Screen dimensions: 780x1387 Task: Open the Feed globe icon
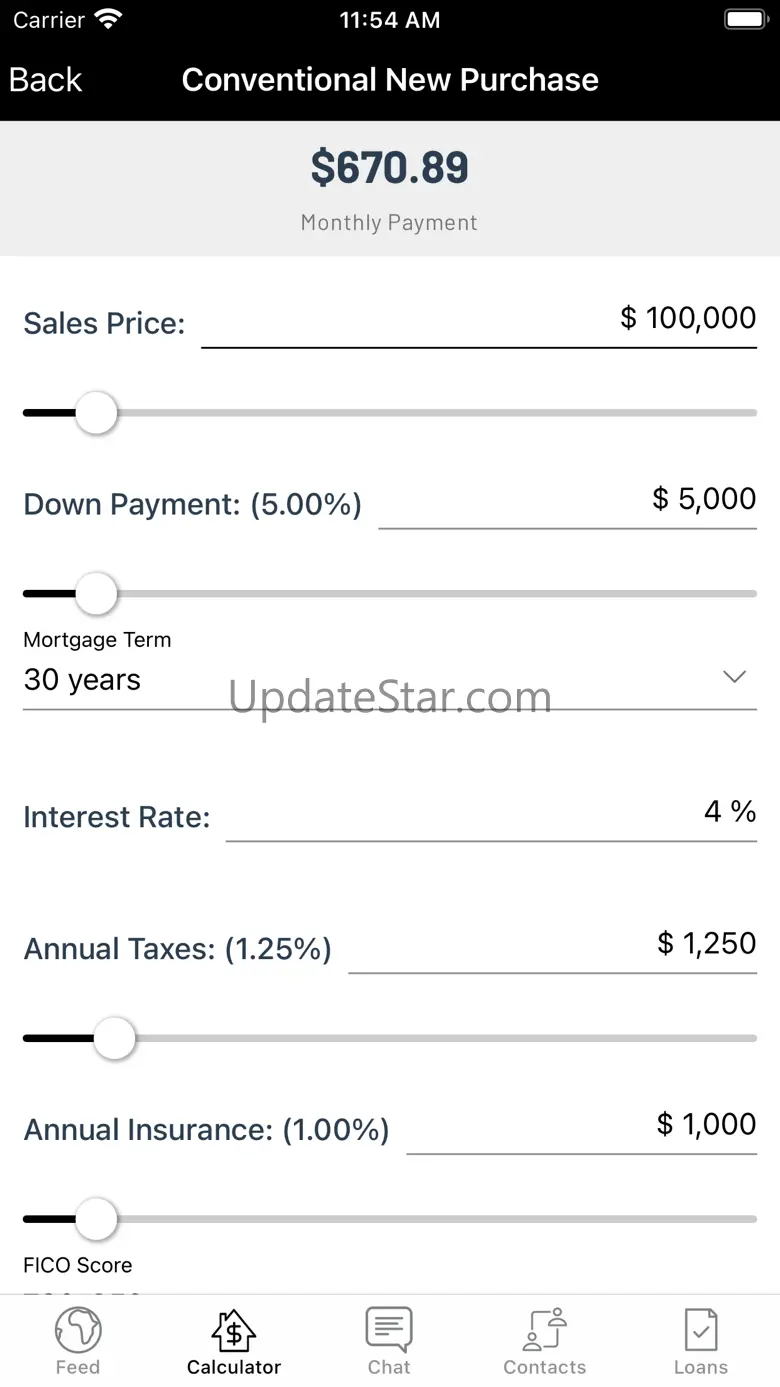[78, 1331]
